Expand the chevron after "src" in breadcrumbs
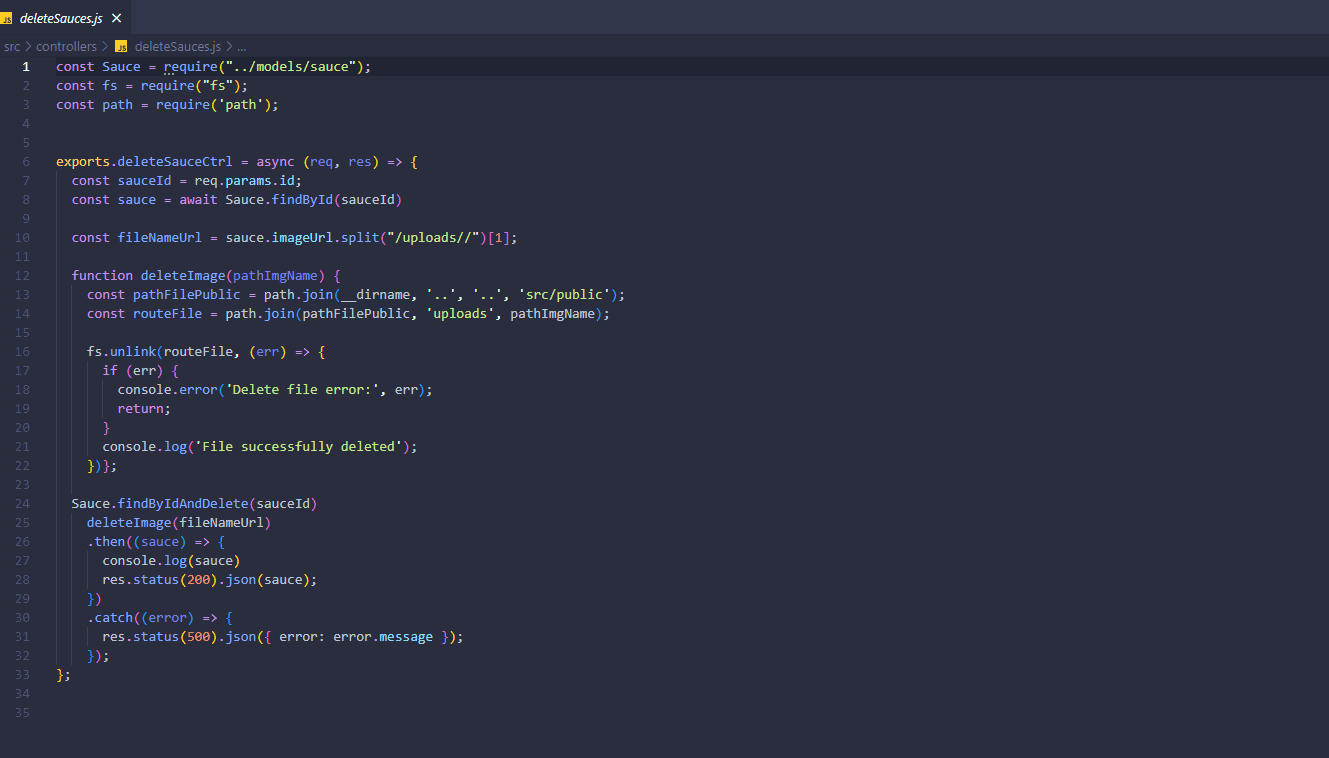The width and height of the screenshot is (1329, 758). click(x=30, y=45)
